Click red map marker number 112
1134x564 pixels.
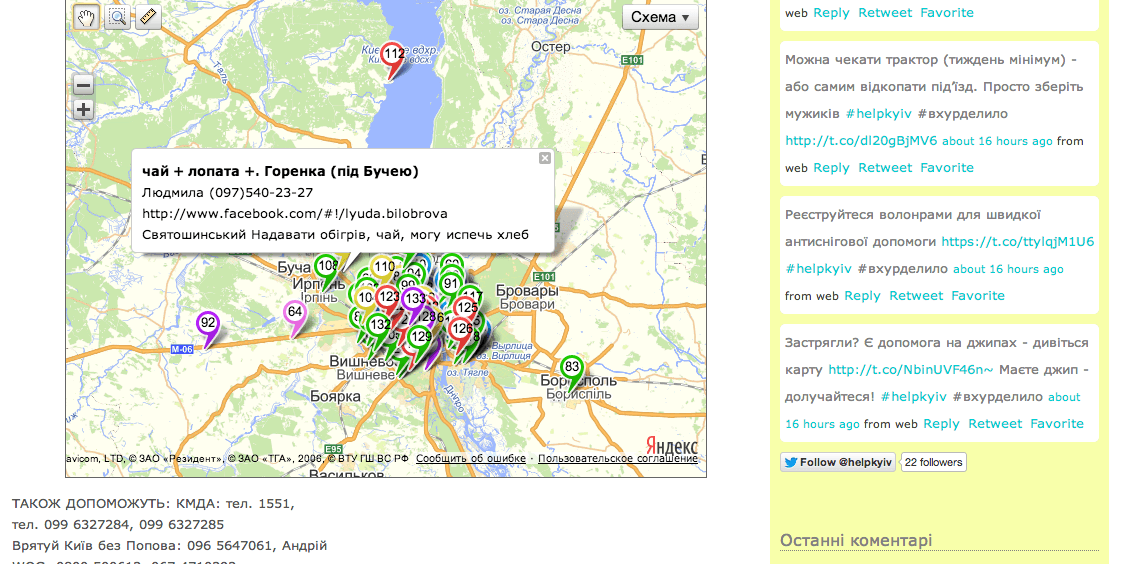[x=394, y=56]
